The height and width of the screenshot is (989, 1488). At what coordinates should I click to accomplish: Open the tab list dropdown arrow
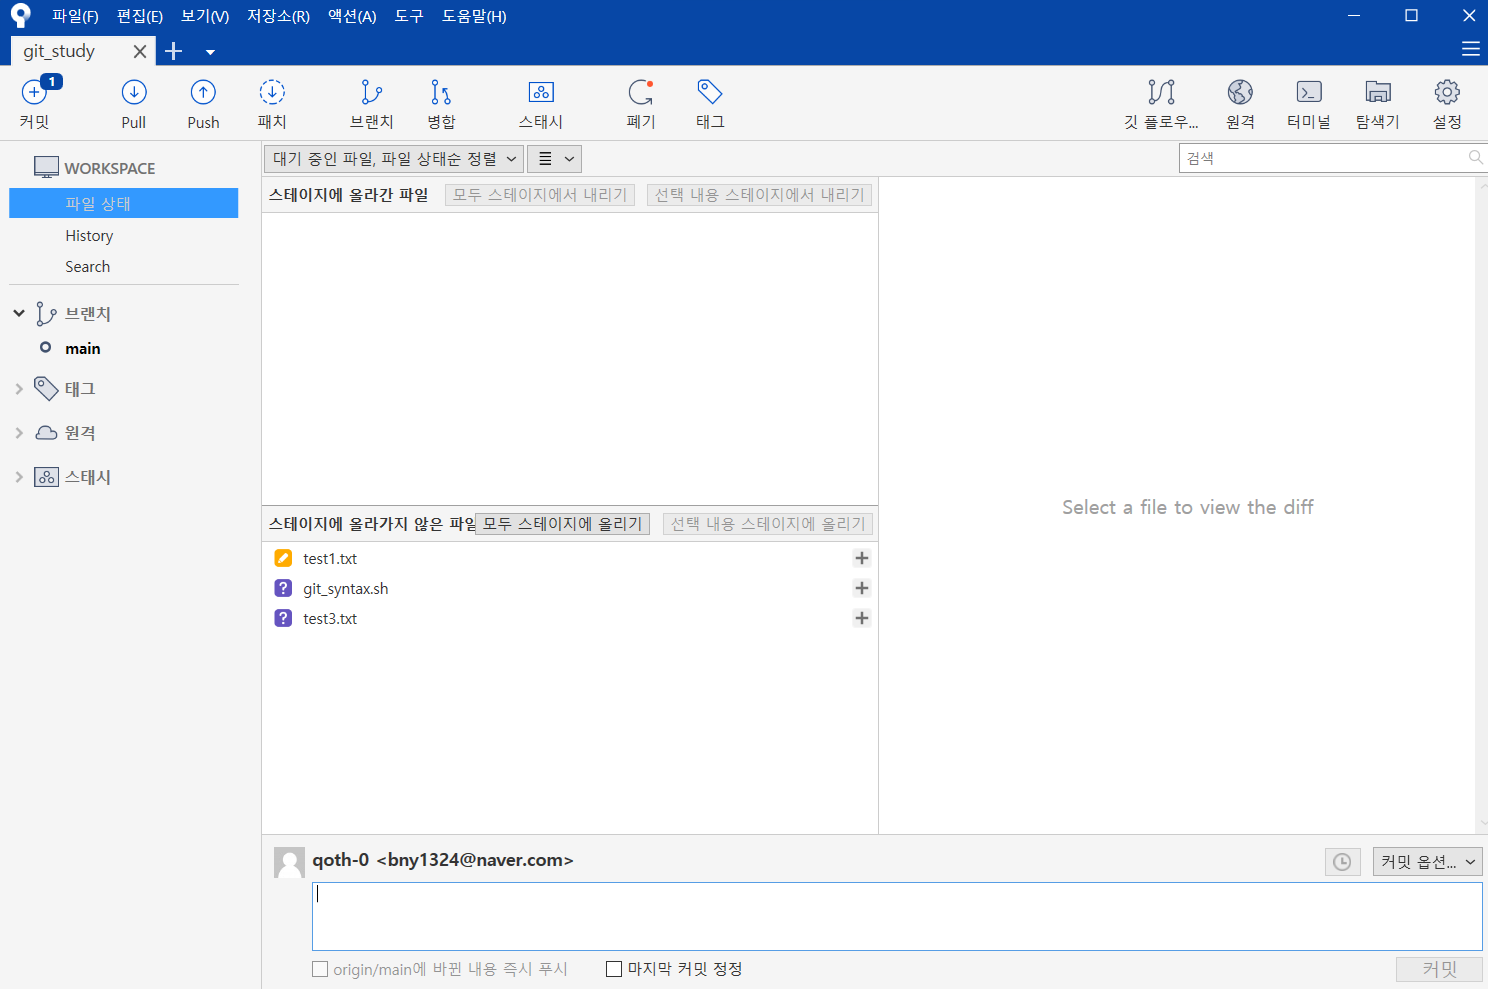pos(210,52)
